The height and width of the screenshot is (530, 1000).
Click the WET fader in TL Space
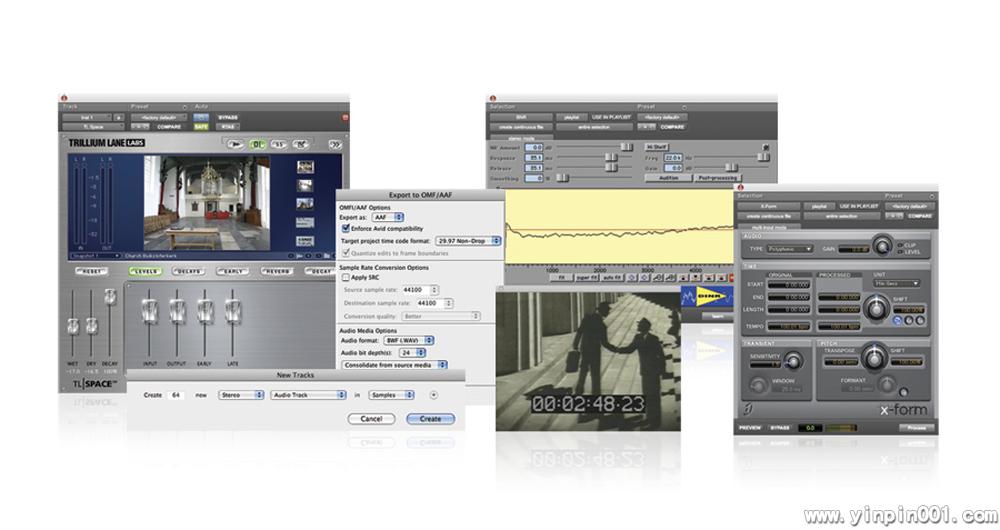point(72,325)
